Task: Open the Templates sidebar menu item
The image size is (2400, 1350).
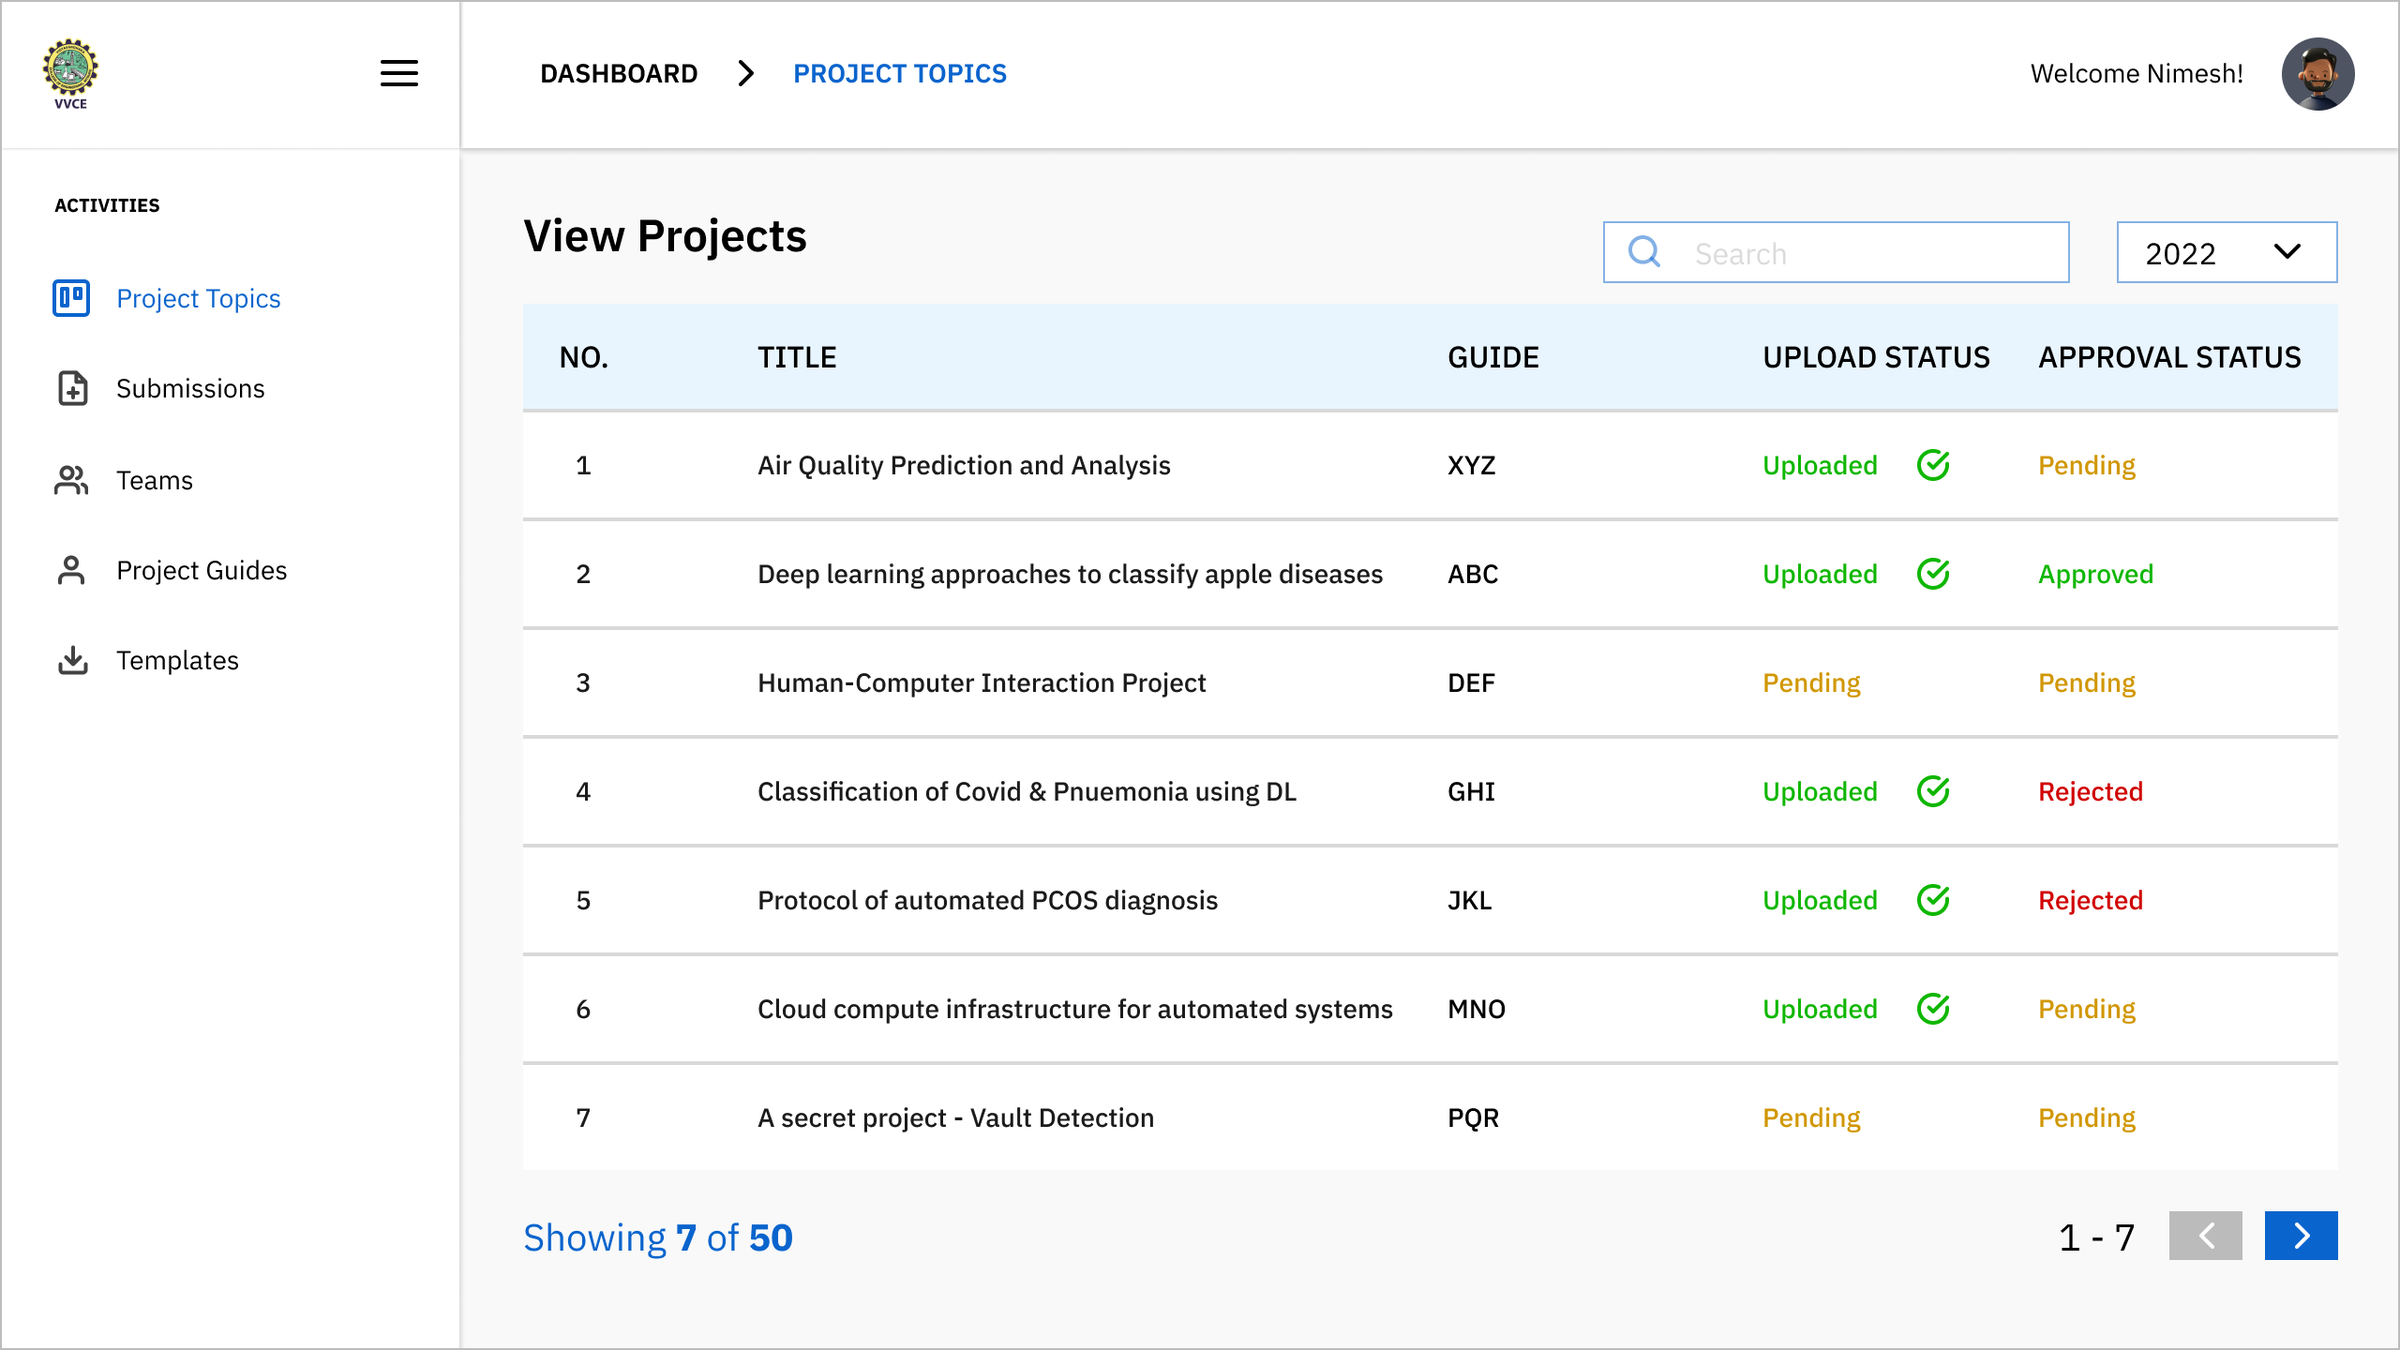Action: (x=177, y=660)
